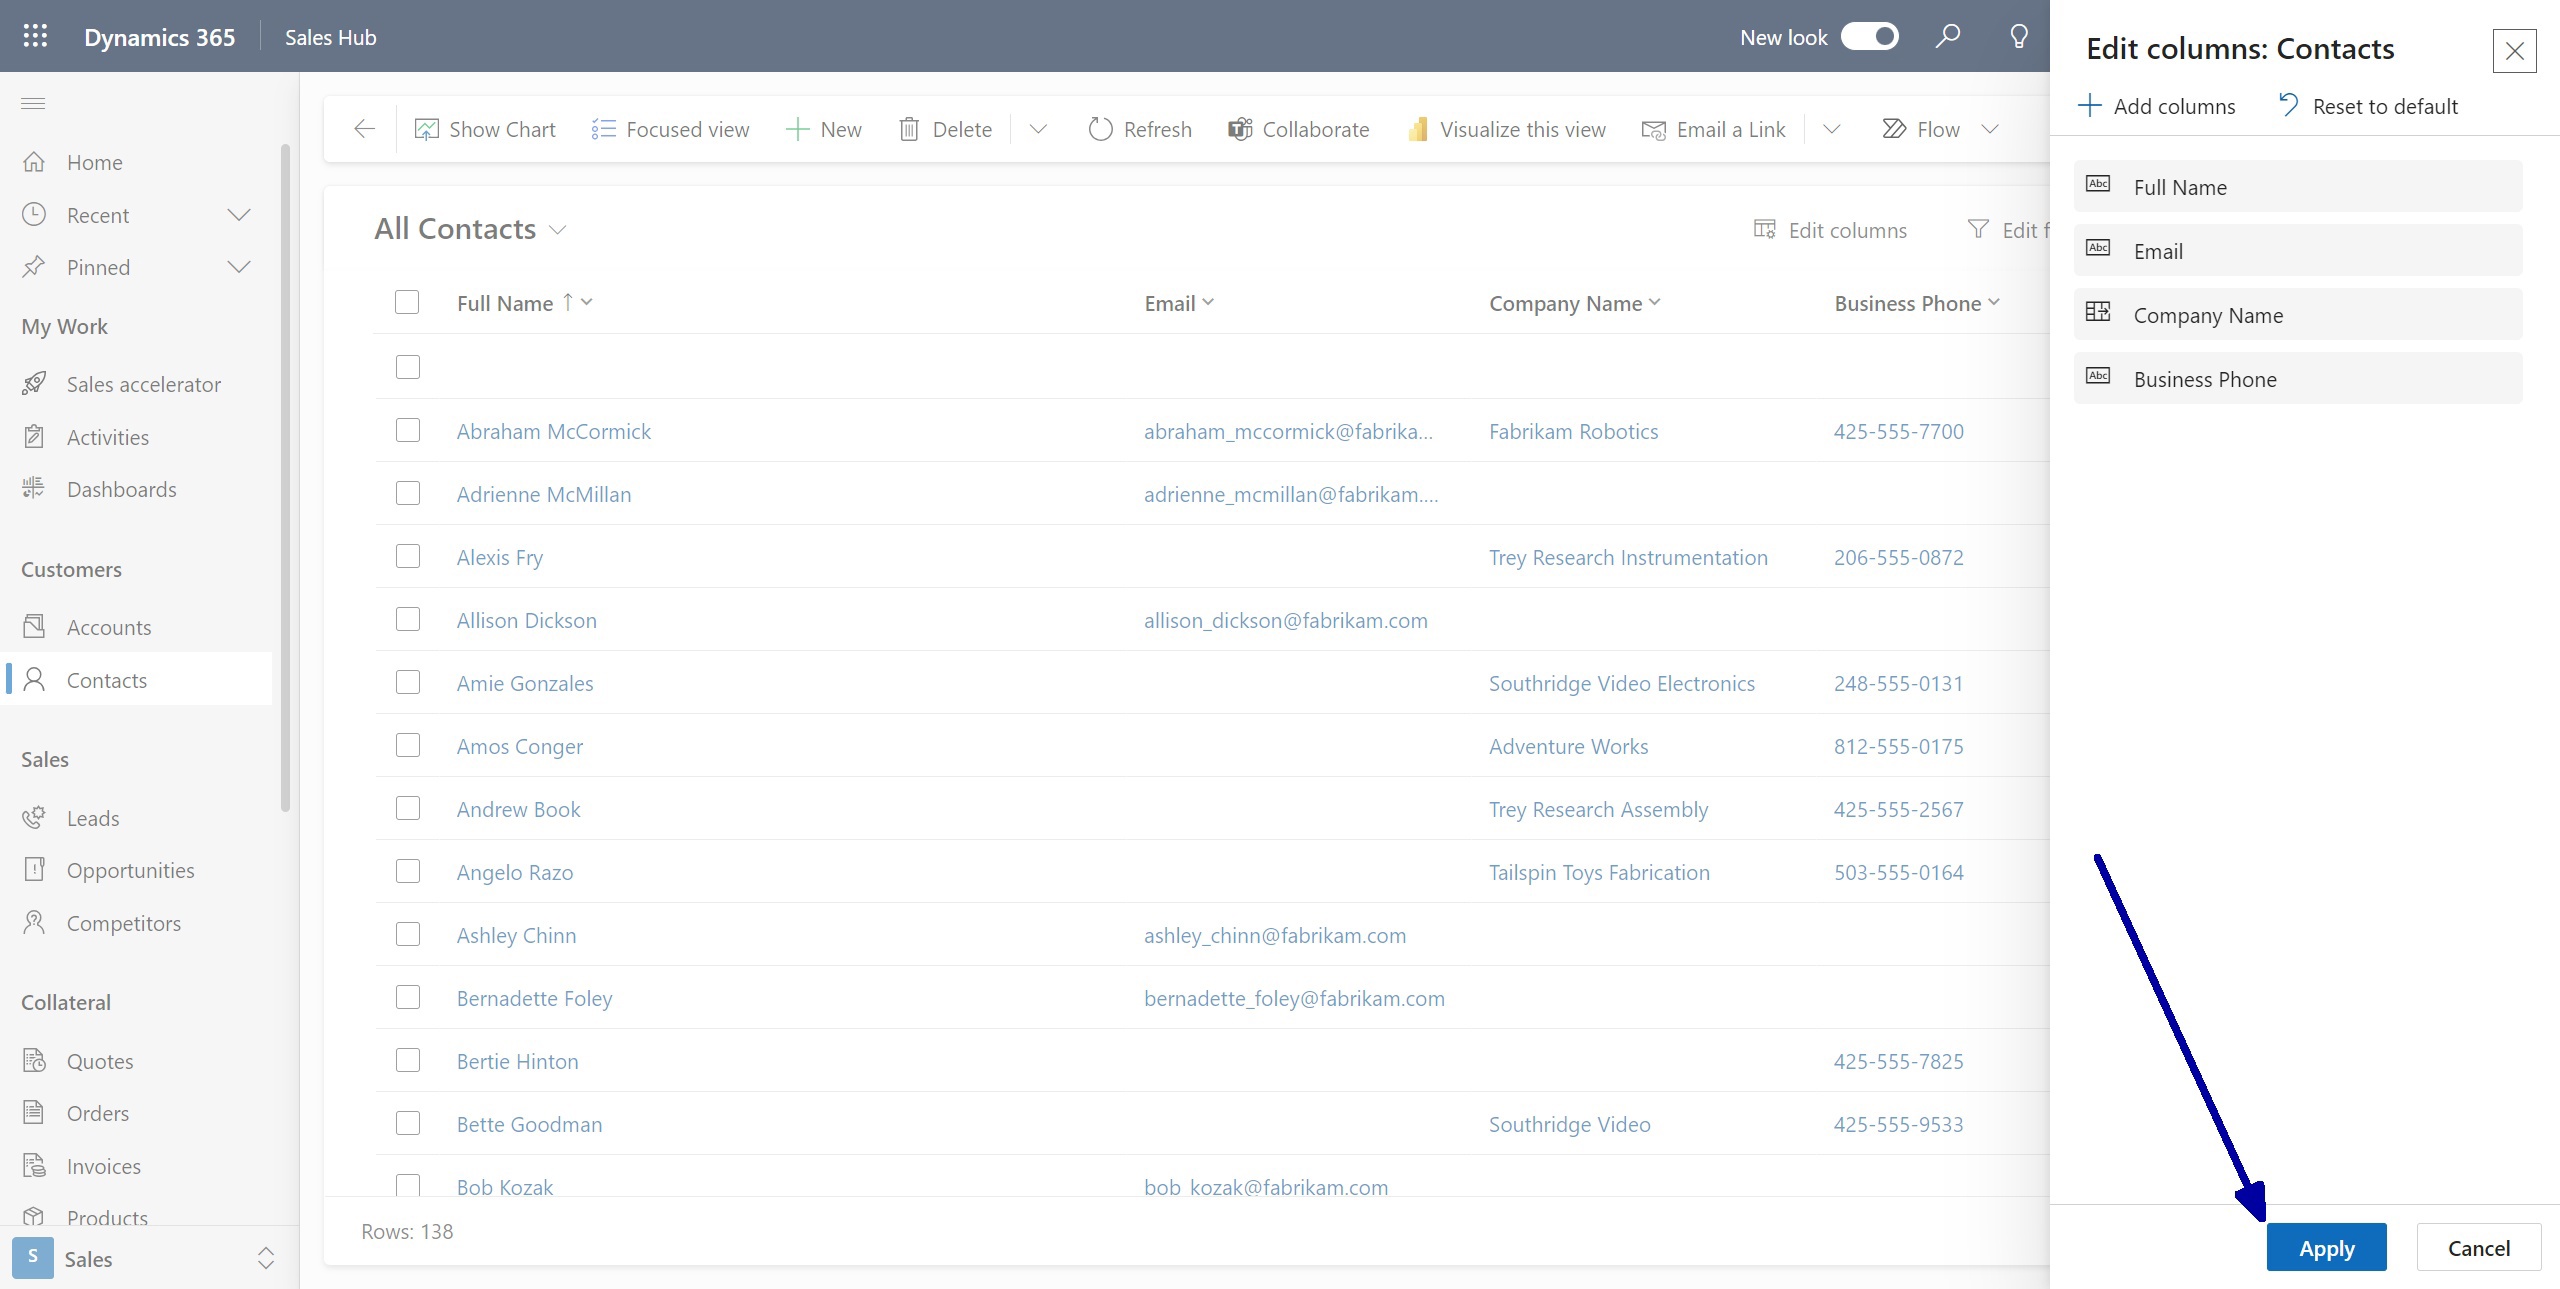This screenshot has width=2560, height=1289.
Task: Open Email column header menu
Action: (1208, 302)
